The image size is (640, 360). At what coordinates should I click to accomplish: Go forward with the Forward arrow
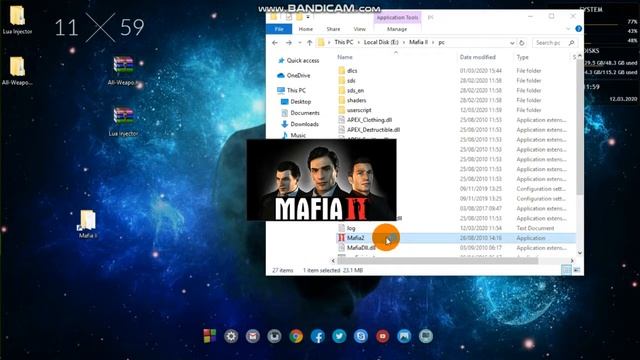289,42
